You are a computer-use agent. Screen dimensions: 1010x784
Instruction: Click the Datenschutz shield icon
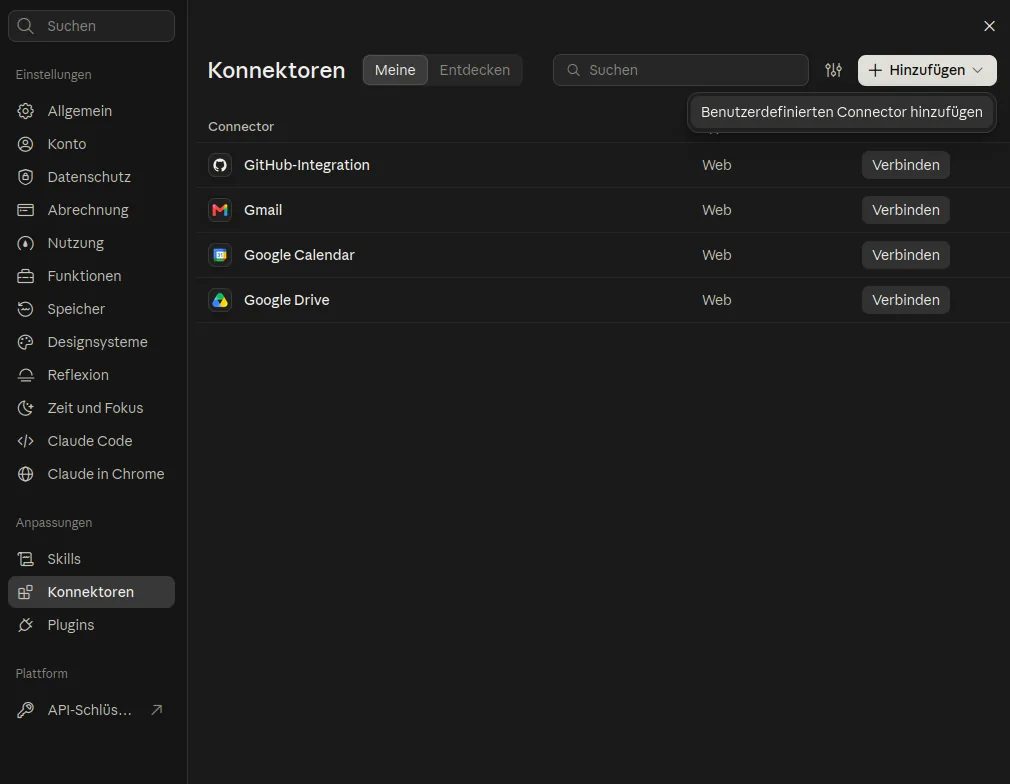(x=25, y=177)
